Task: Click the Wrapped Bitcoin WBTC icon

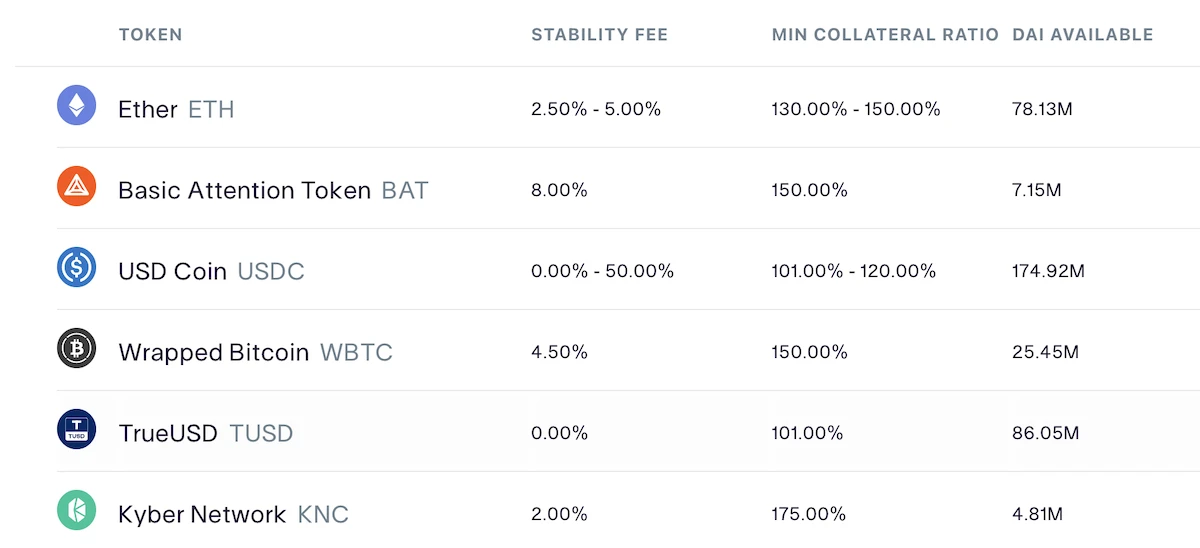Action: 76,348
